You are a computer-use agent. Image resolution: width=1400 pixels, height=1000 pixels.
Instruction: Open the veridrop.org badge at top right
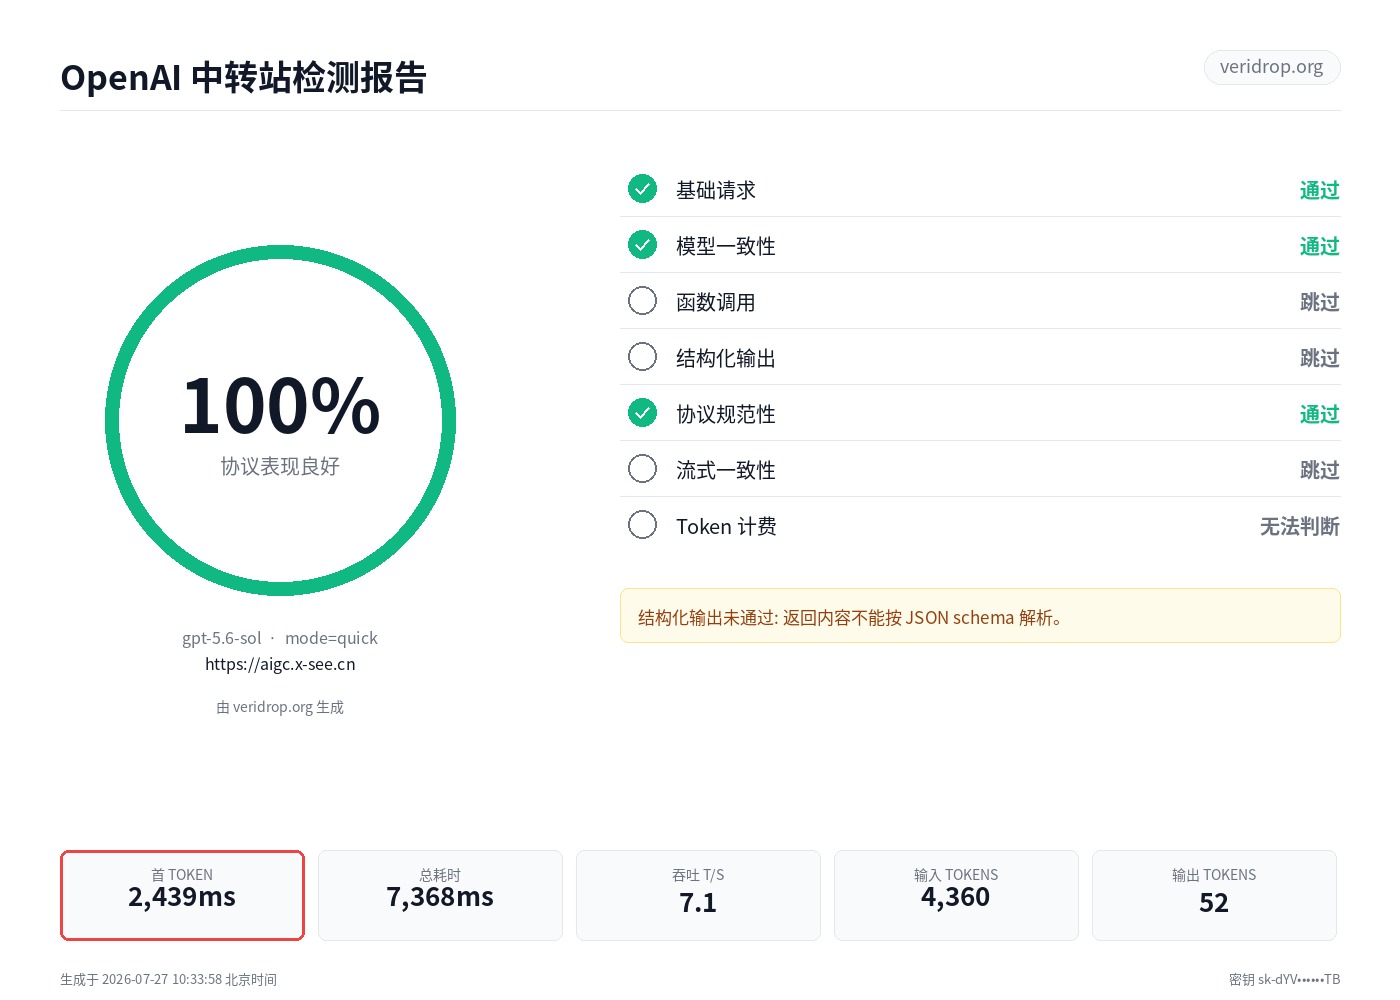1272,67
